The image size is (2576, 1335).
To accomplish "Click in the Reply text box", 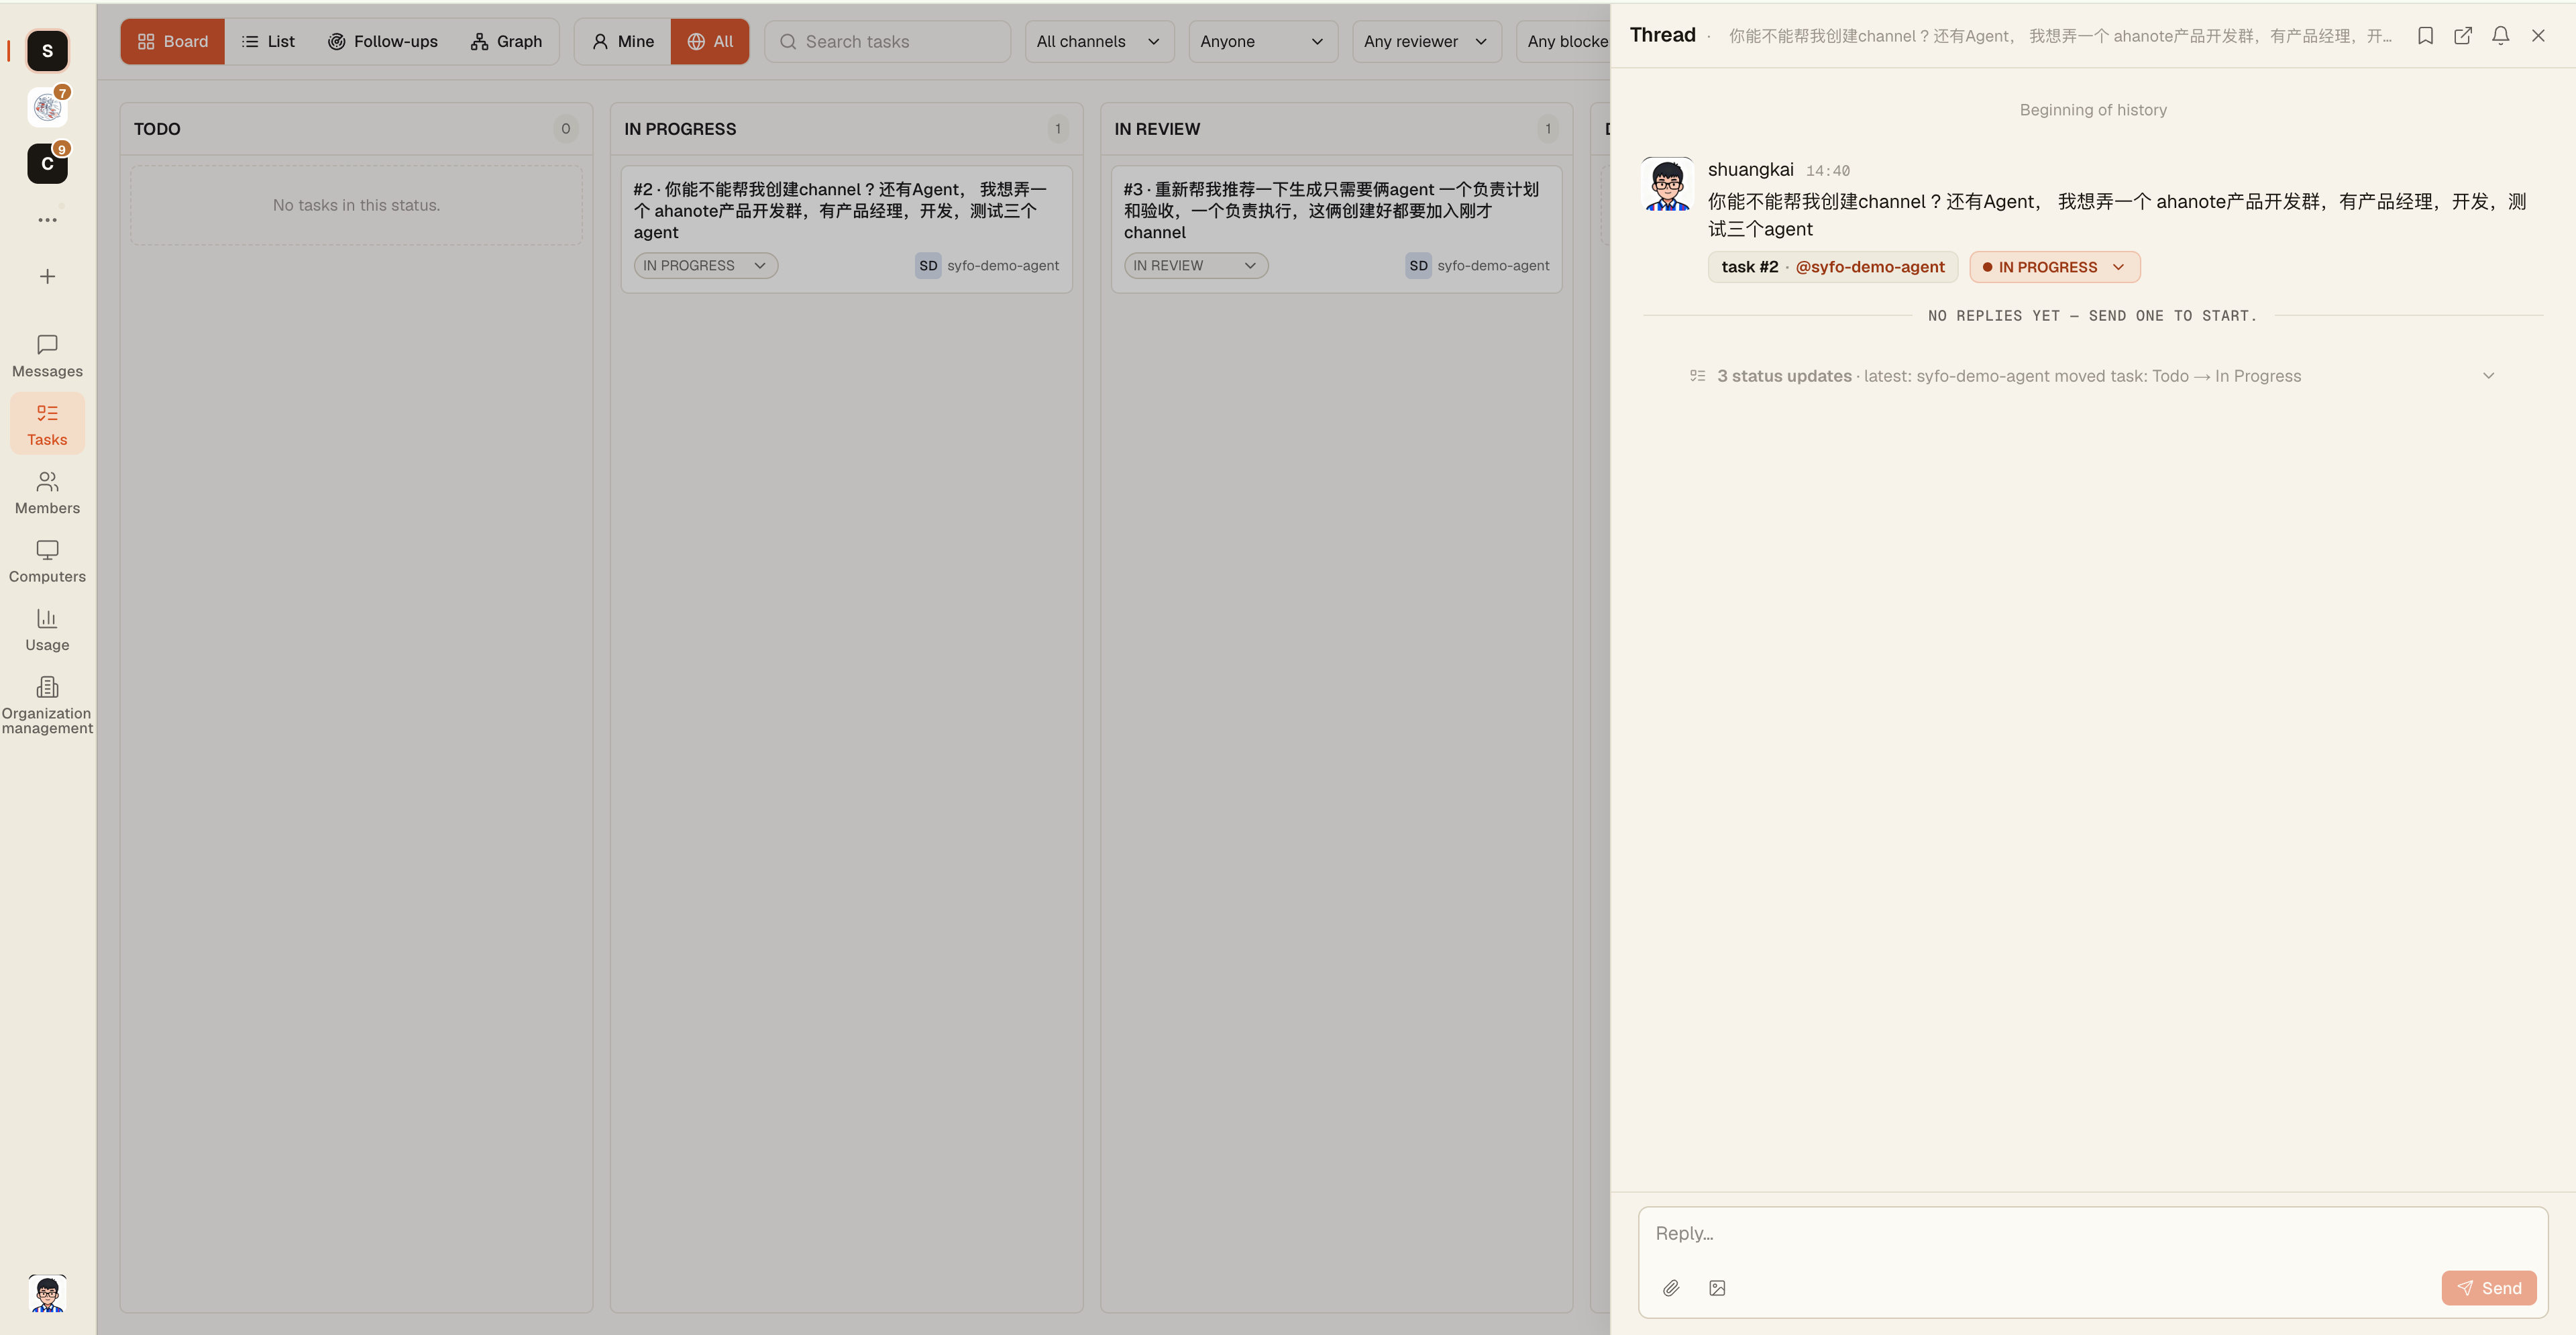I will [2092, 1234].
